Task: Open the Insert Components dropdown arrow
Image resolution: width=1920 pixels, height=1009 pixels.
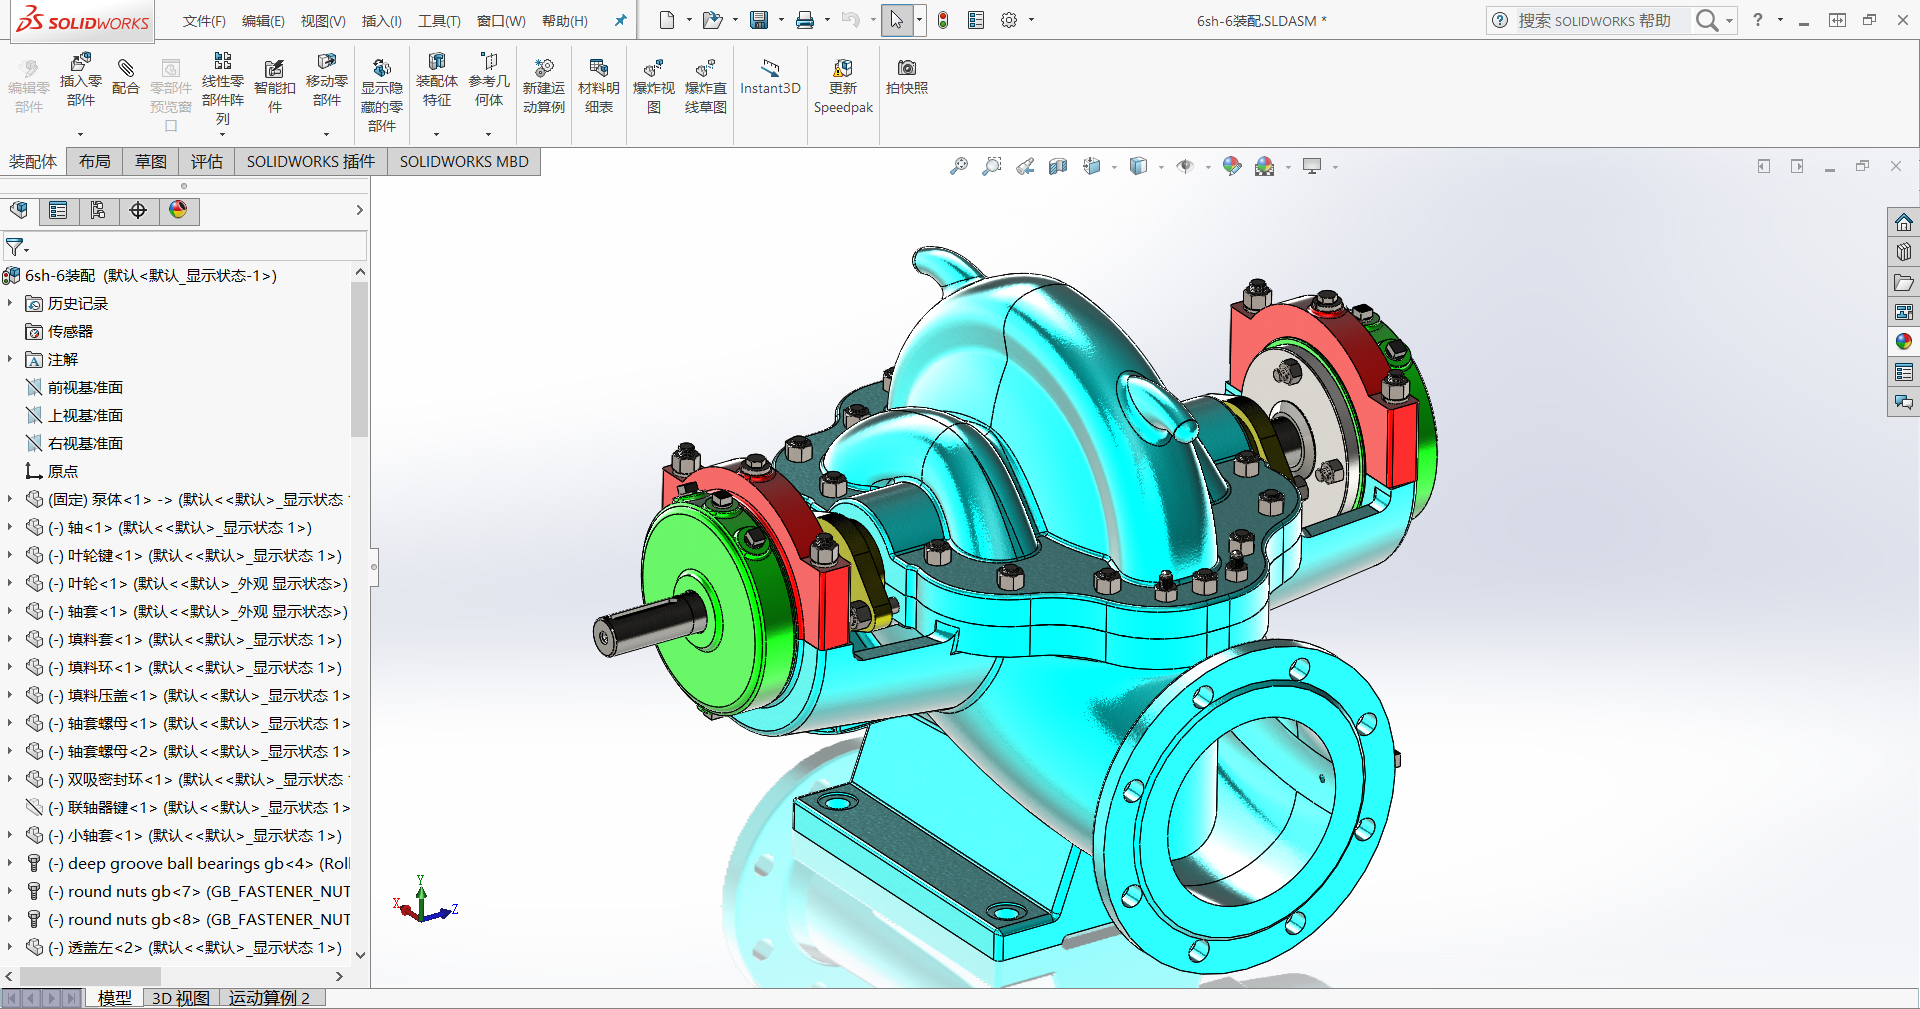Action: (x=81, y=133)
